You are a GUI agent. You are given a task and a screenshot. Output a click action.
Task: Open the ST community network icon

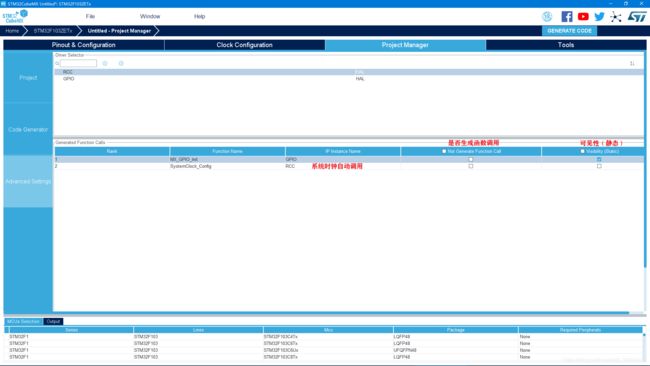pos(616,17)
